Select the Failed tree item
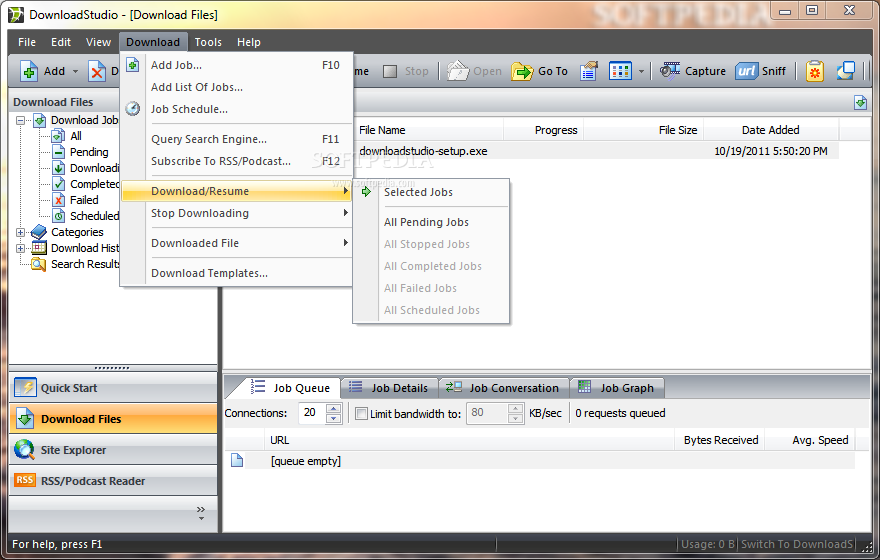This screenshot has width=880, height=560. point(84,200)
